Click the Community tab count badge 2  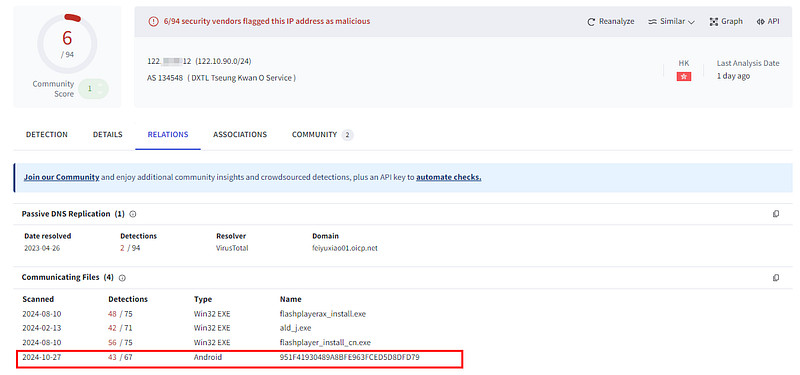(x=347, y=135)
